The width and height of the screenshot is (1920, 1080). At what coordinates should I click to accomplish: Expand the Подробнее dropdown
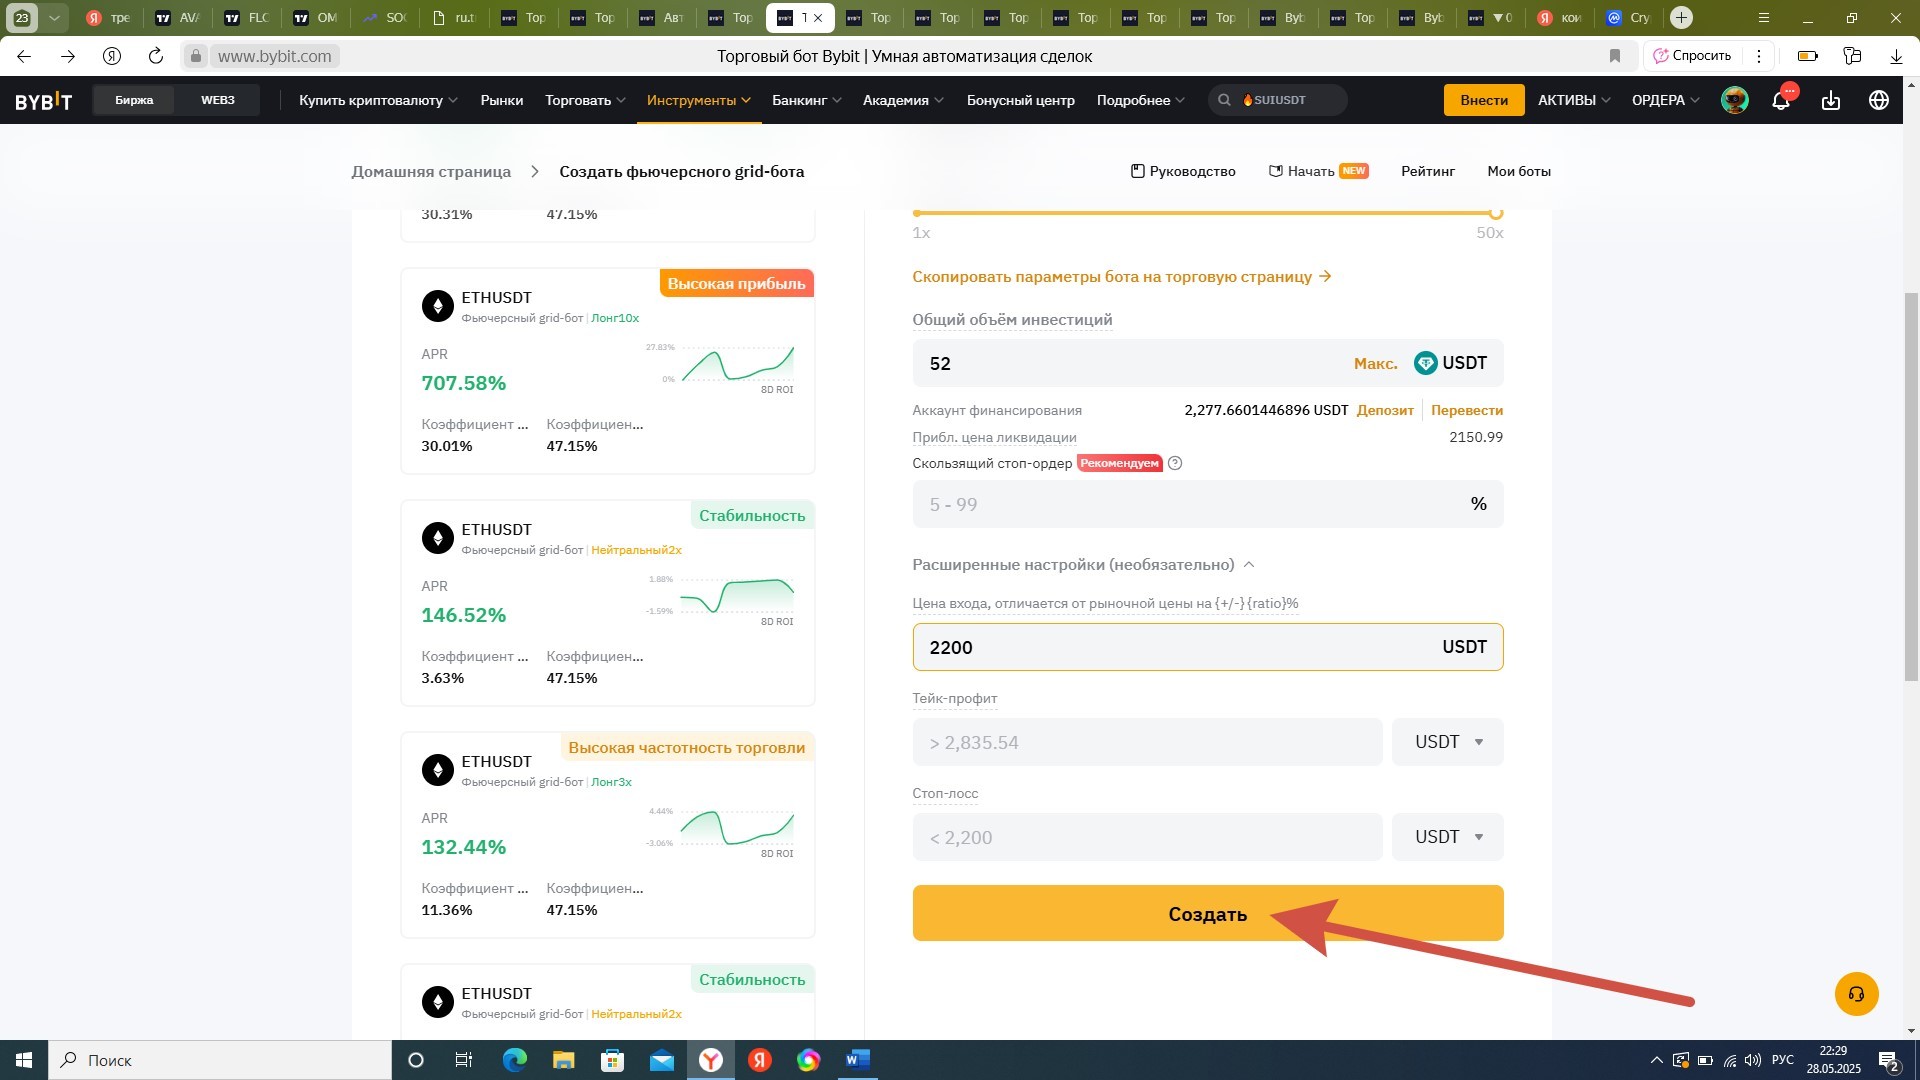[1140, 100]
